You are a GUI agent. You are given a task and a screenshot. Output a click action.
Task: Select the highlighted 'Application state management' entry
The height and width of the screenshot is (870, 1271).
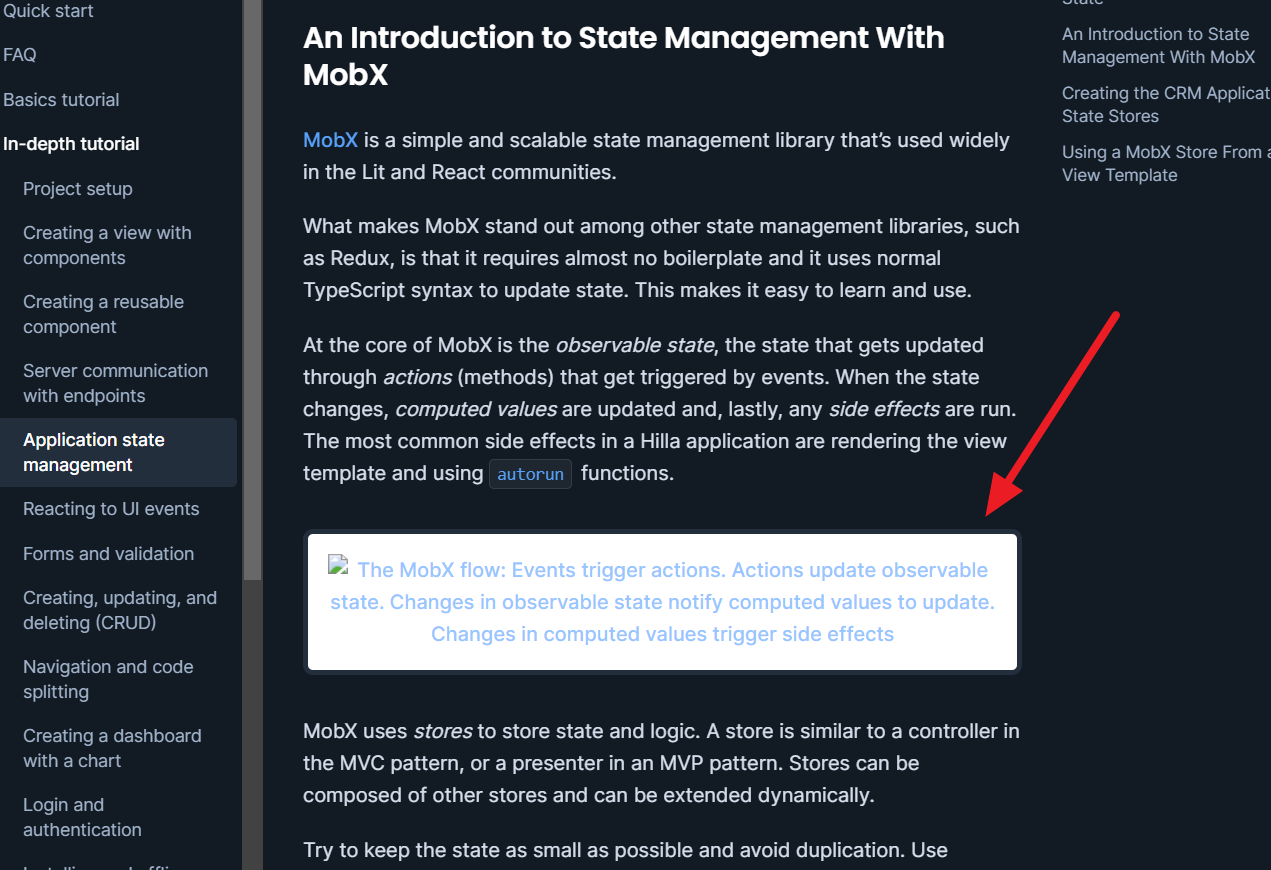click(93, 452)
